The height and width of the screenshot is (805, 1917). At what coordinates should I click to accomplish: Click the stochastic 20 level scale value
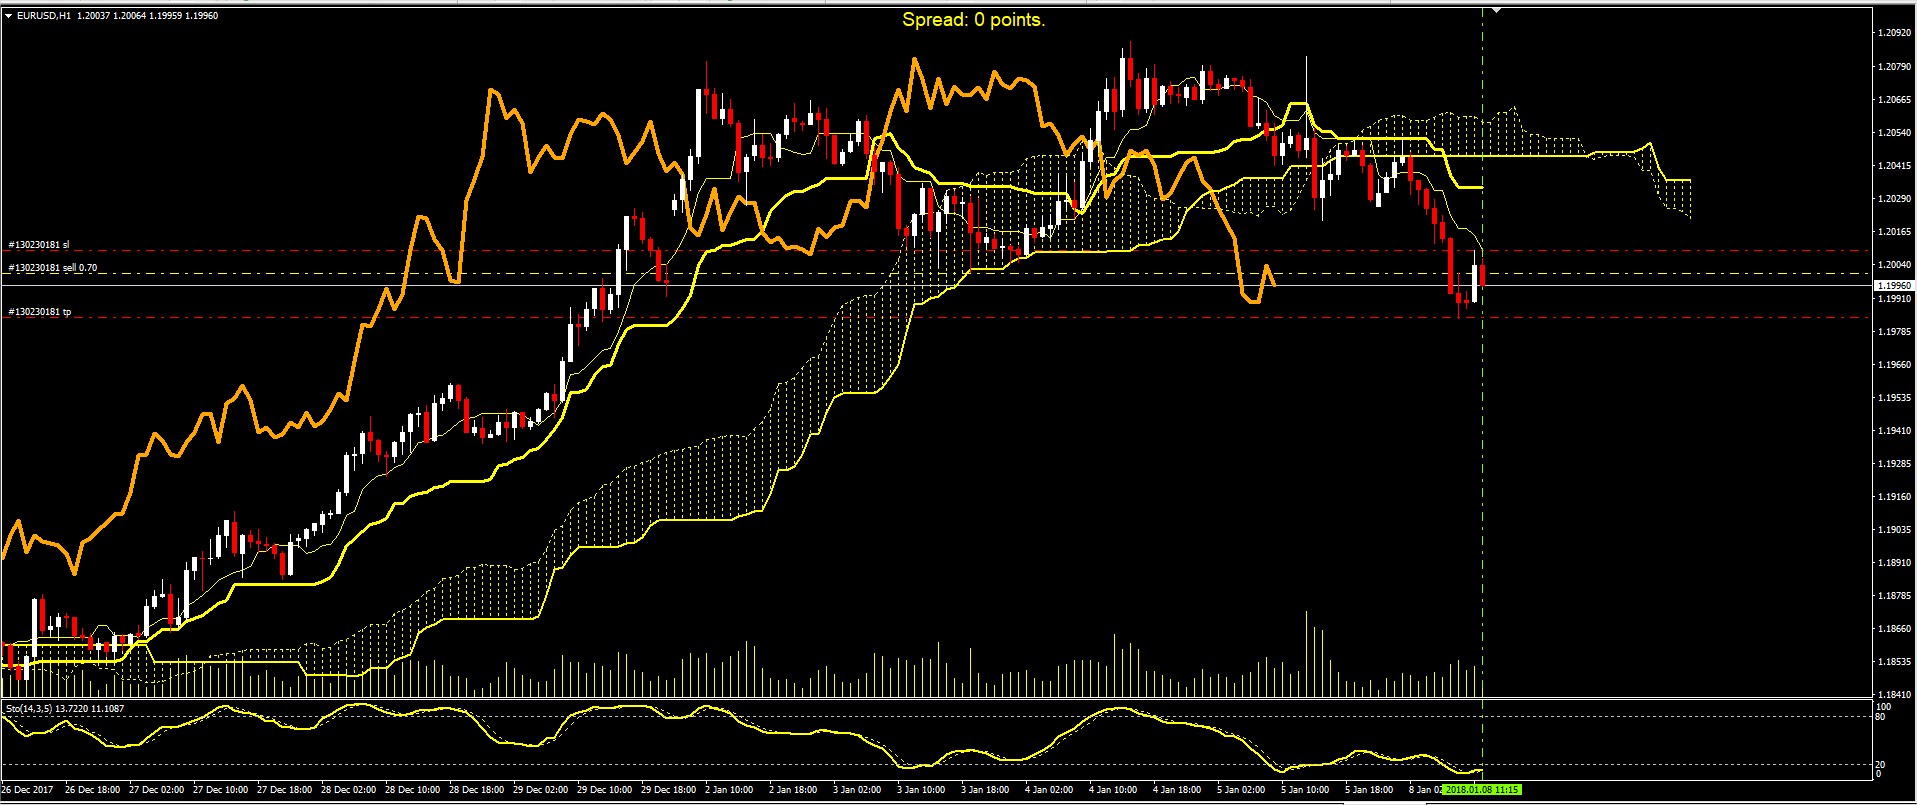point(1880,765)
